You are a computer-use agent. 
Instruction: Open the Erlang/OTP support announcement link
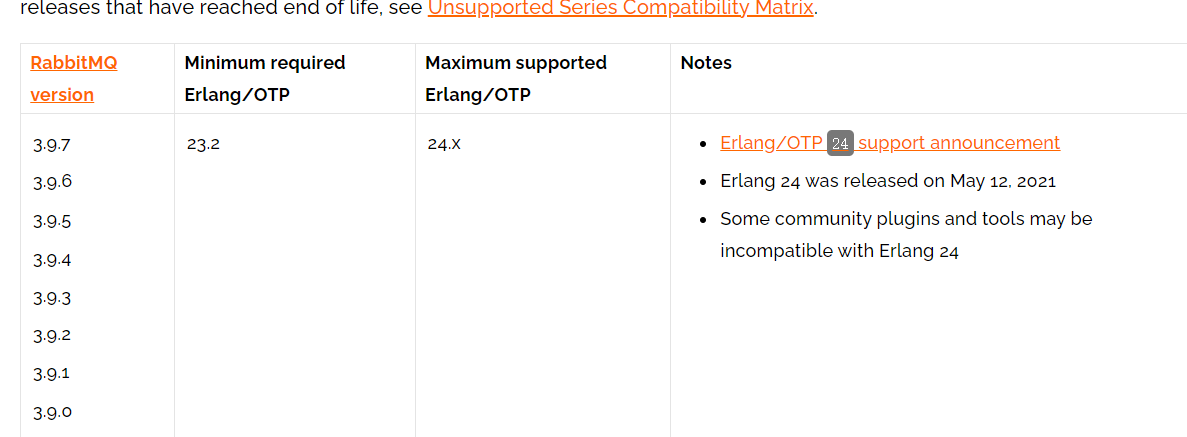click(x=958, y=143)
